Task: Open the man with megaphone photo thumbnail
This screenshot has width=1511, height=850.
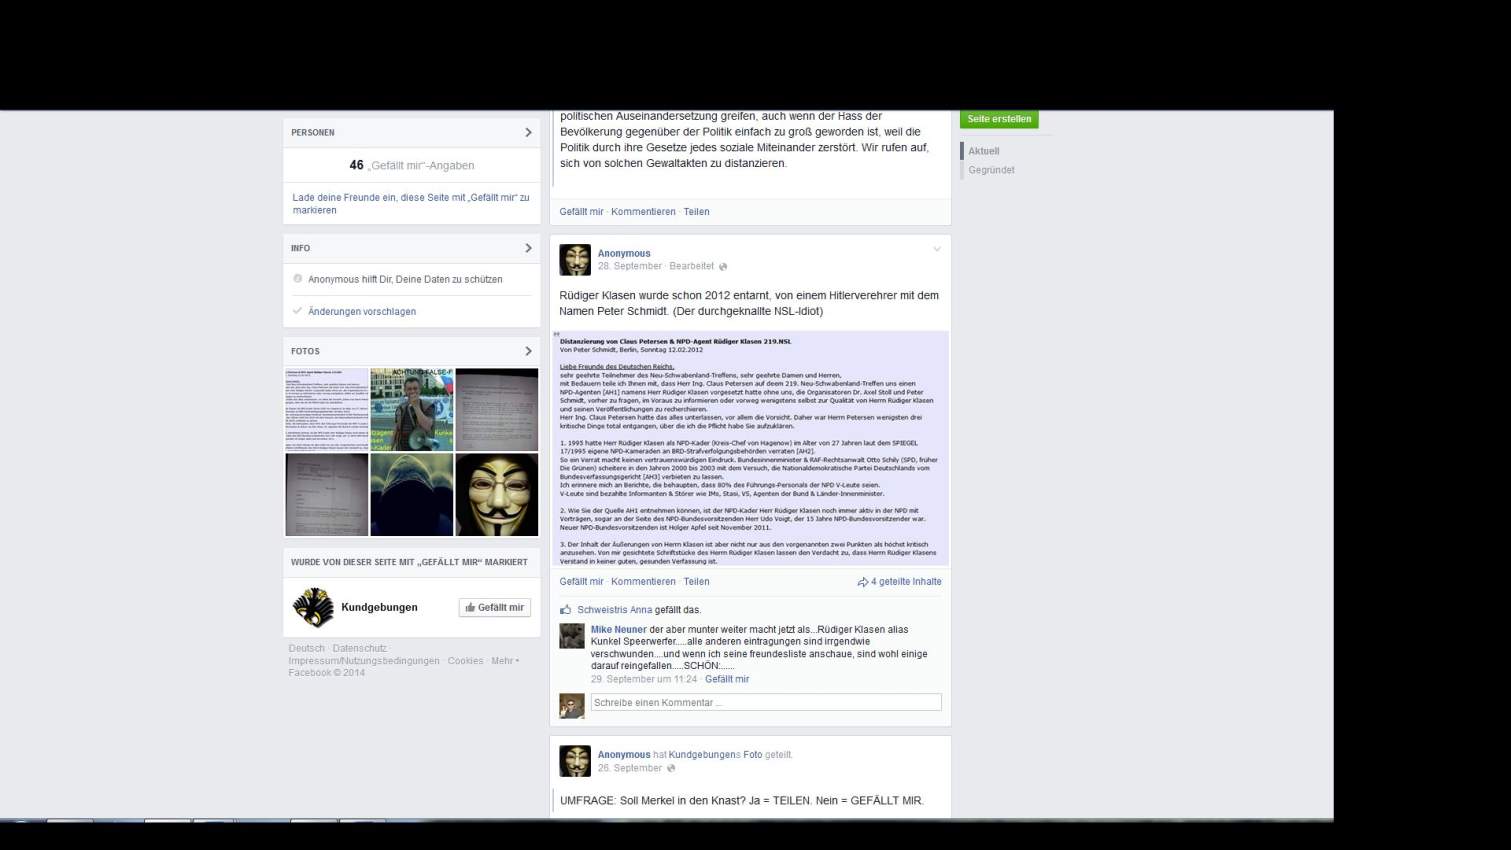Action: (412, 410)
